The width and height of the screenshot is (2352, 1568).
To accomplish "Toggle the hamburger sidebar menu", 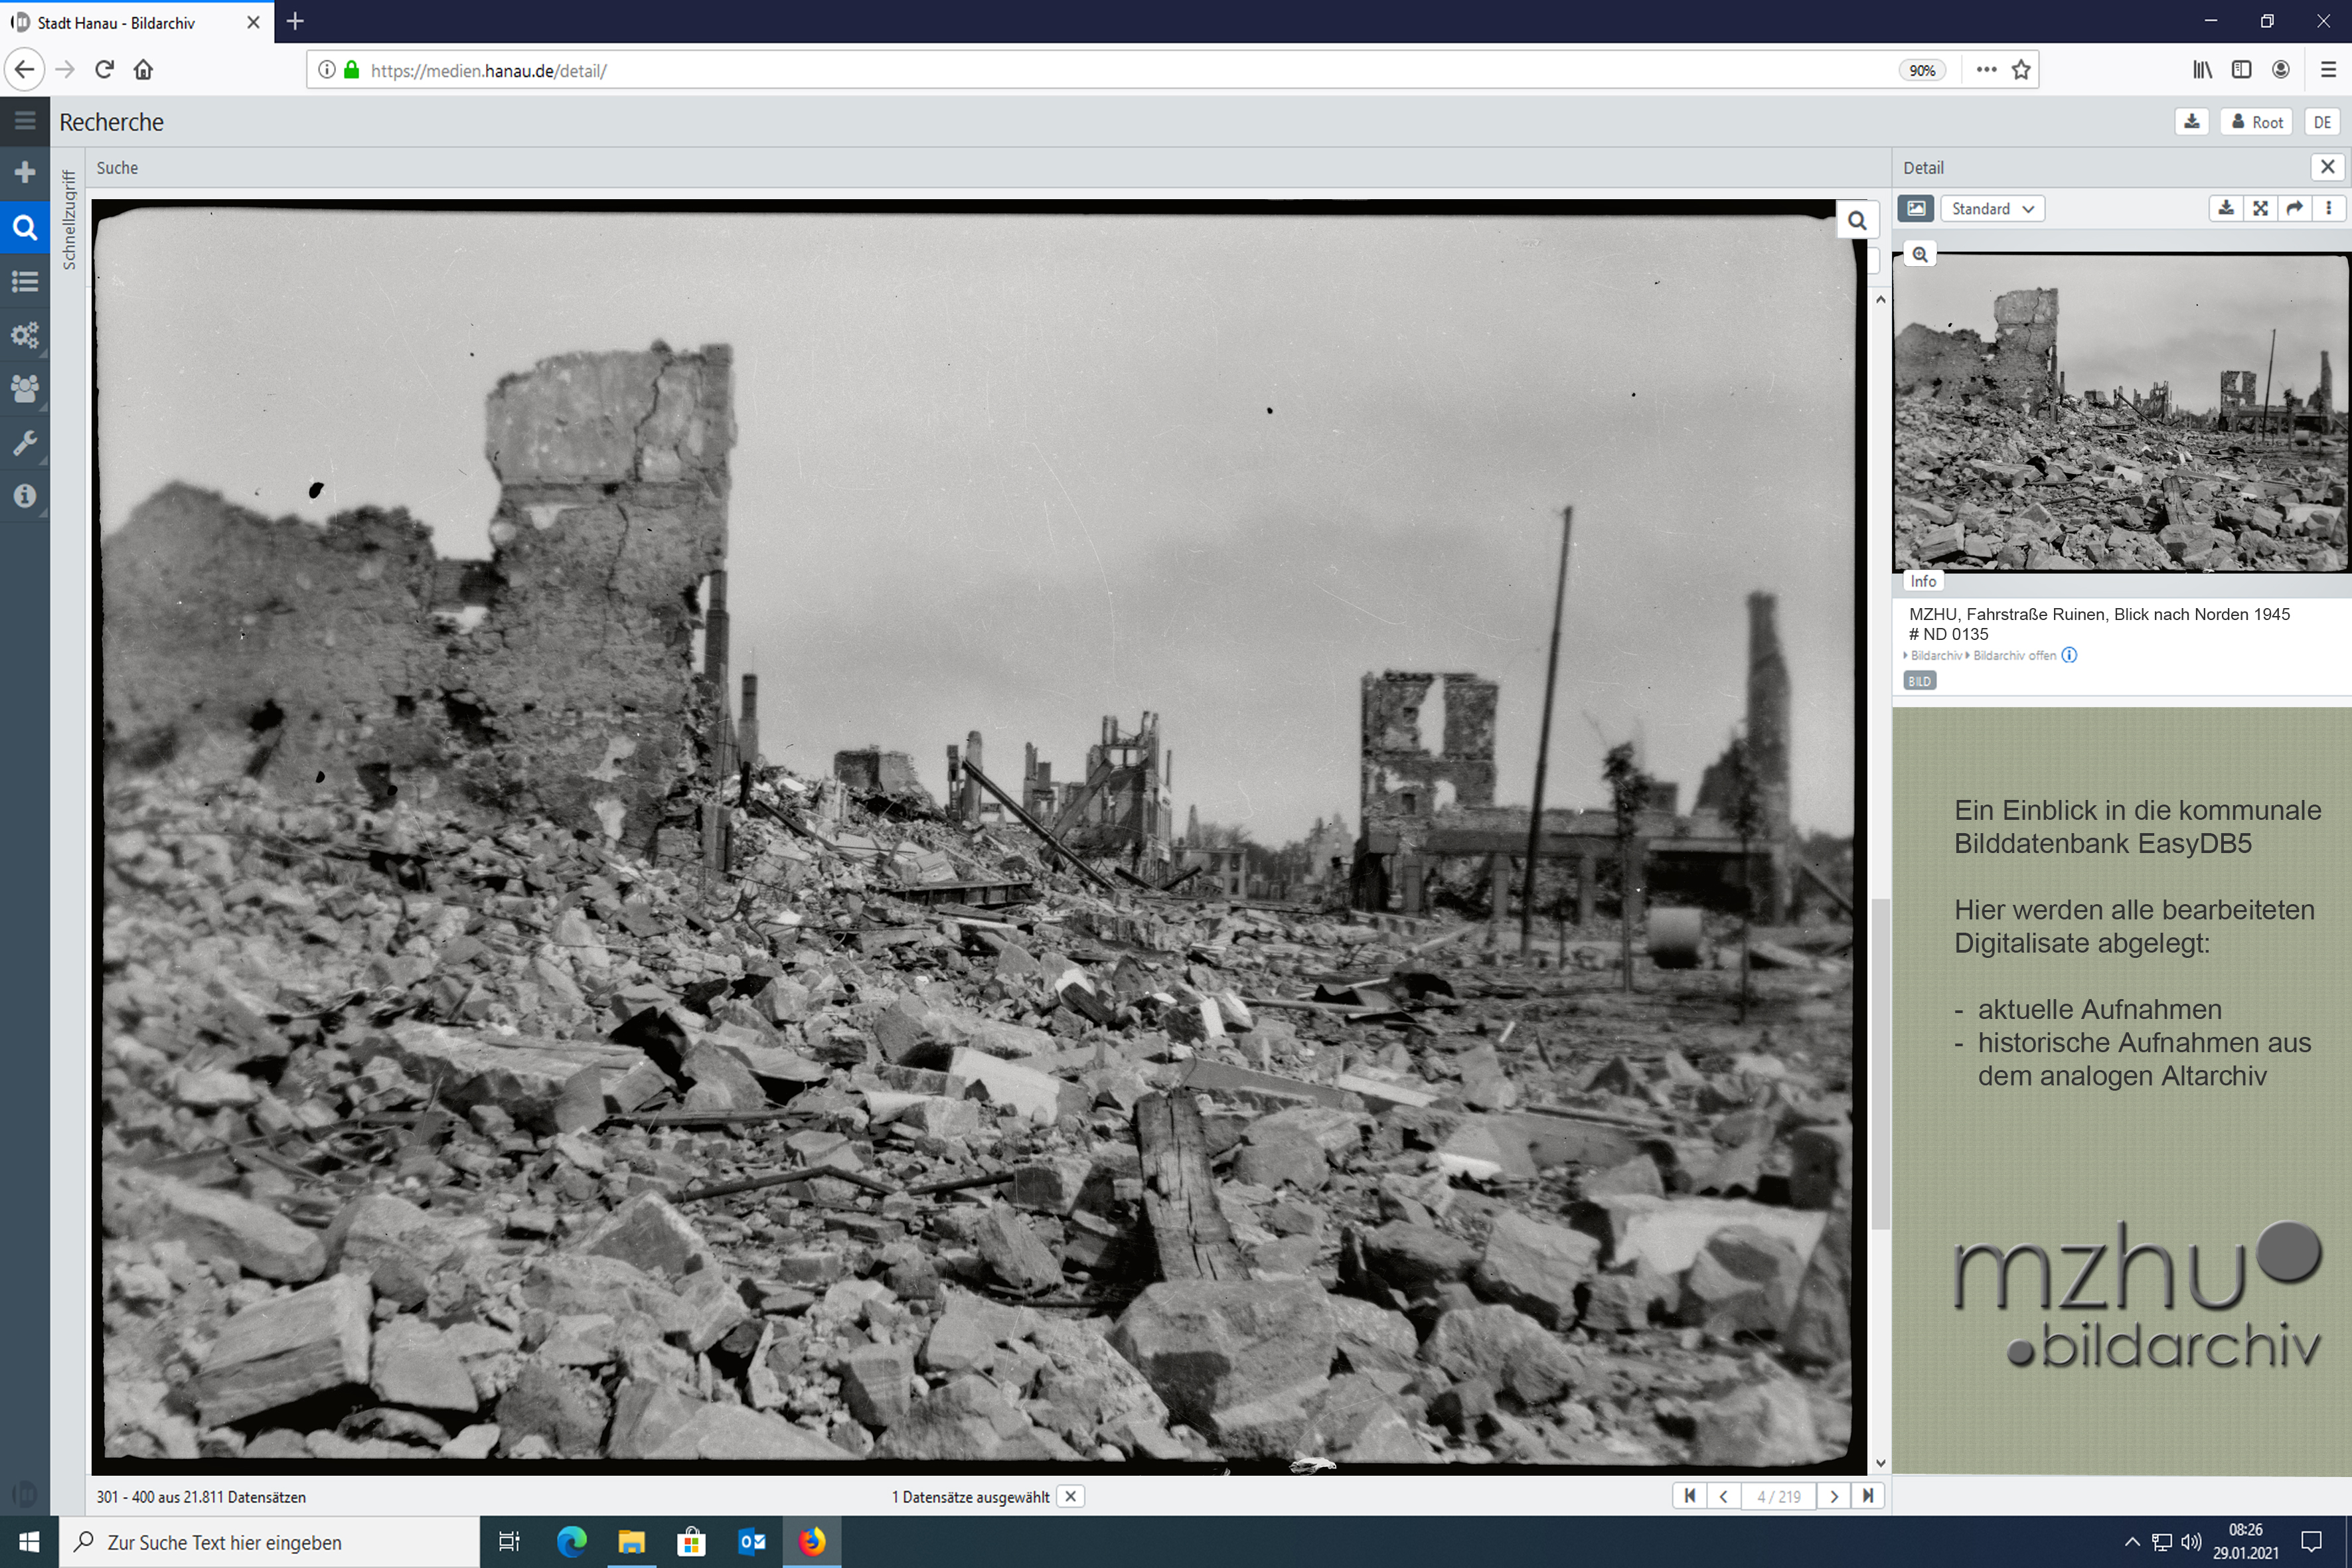I will click(x=25, y=121).
